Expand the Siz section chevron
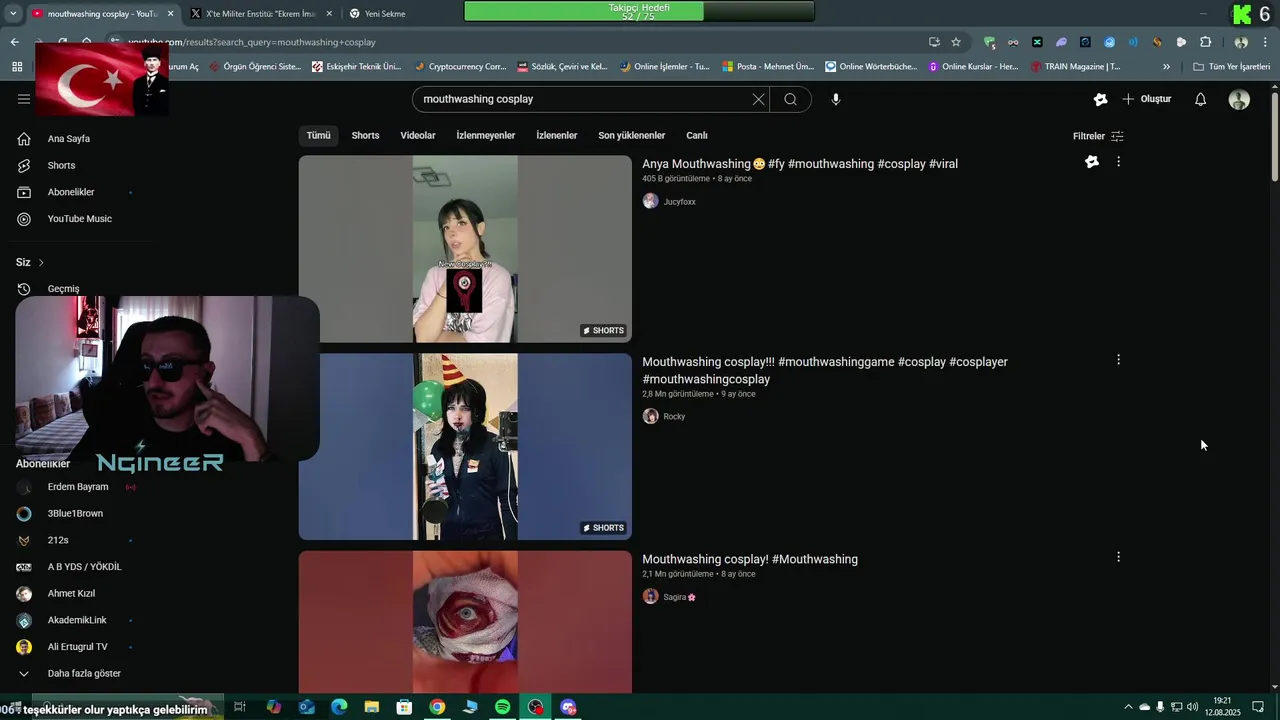The image size is (1280, 720). pyautogui.click(x=41, y=262)
